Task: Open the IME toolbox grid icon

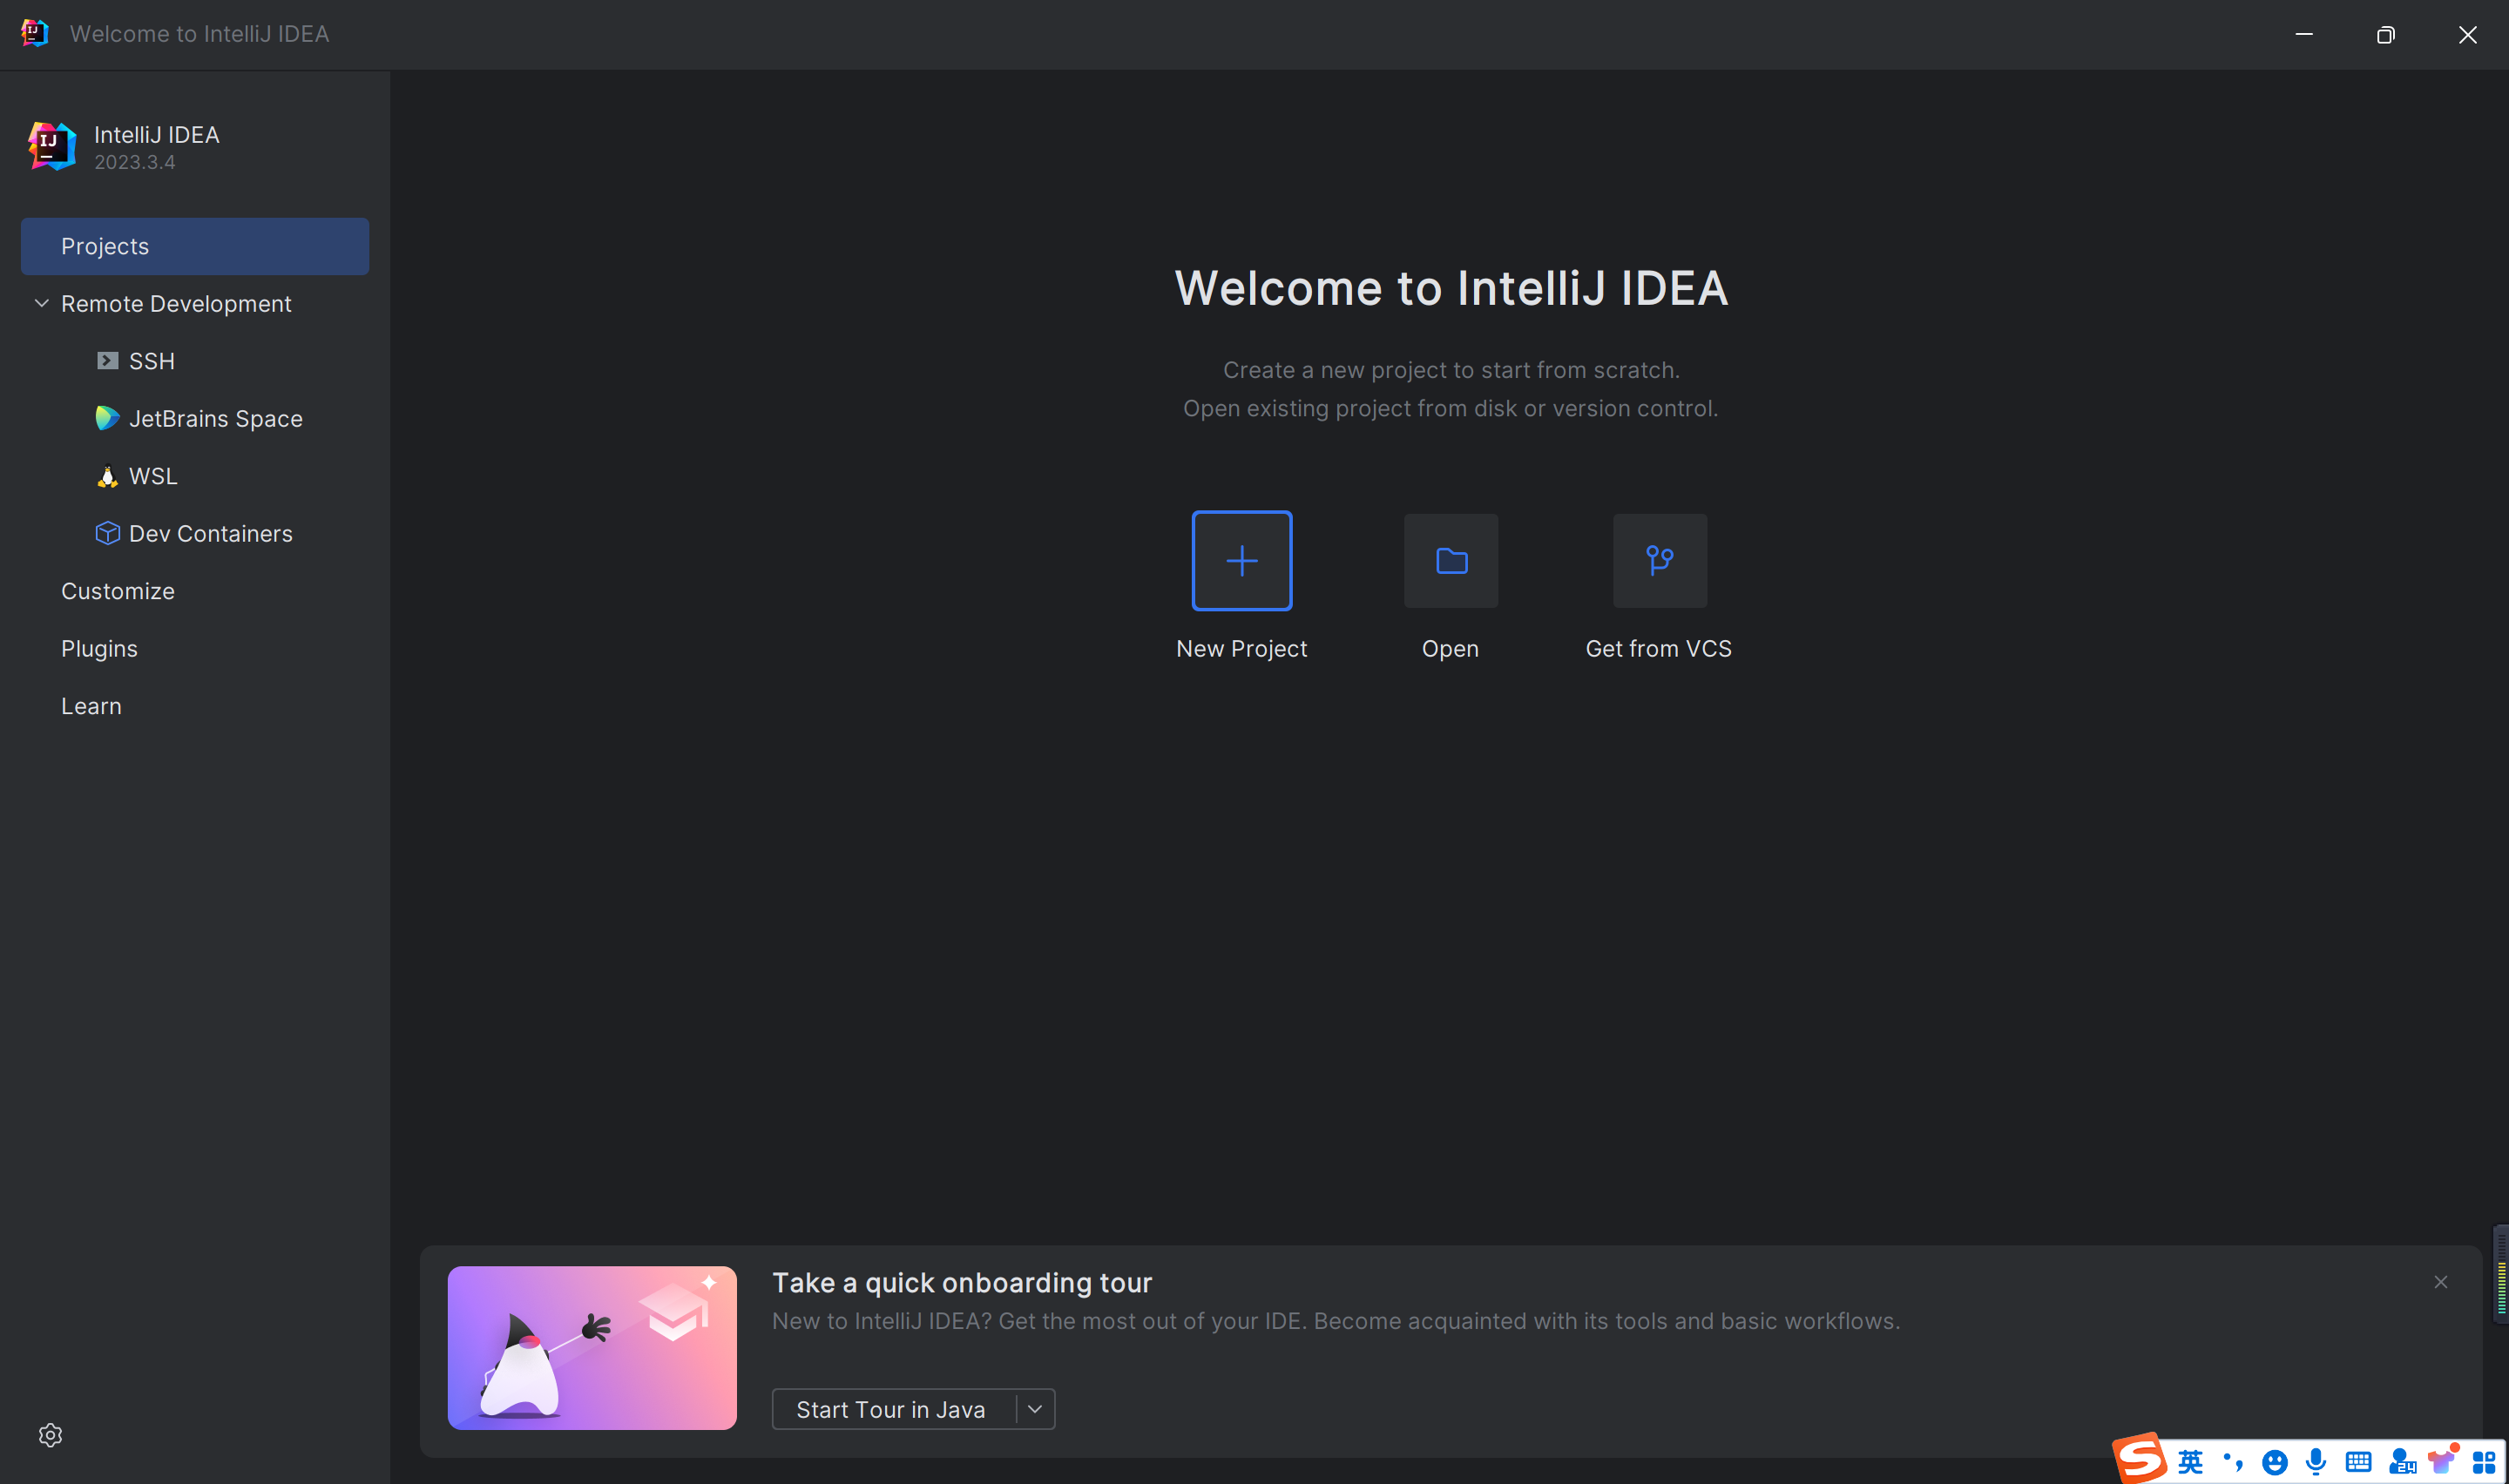Action: pos(2484,1463)
